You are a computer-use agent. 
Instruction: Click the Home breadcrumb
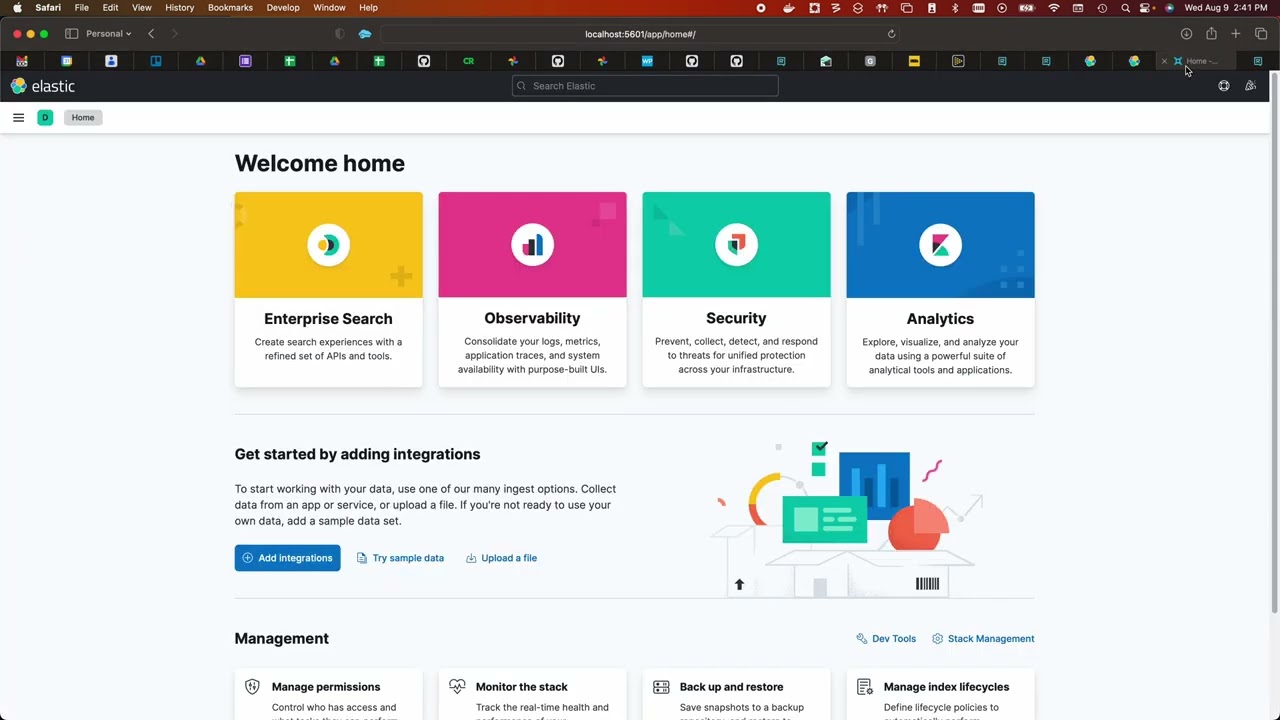pos(83,118)
